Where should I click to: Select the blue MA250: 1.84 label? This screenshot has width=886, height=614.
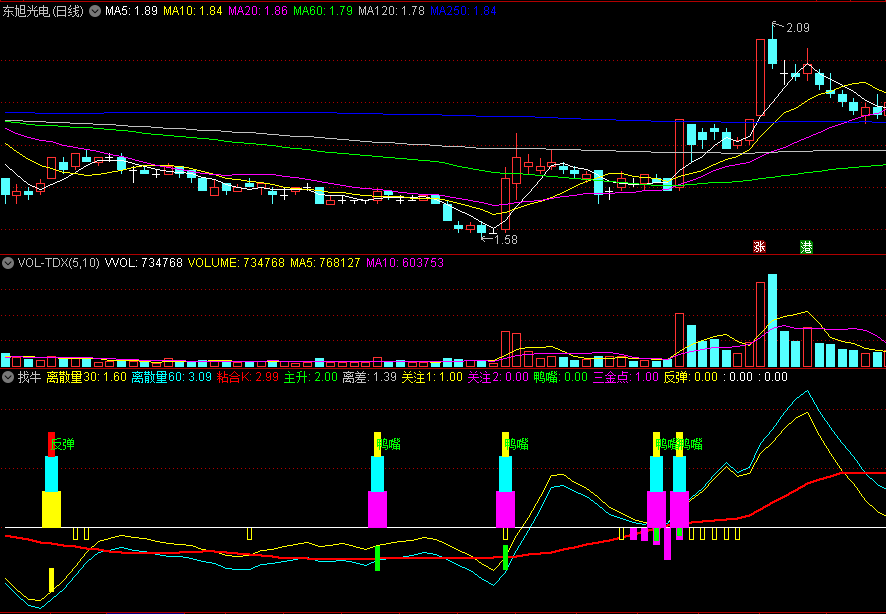[x=463, y=11]
